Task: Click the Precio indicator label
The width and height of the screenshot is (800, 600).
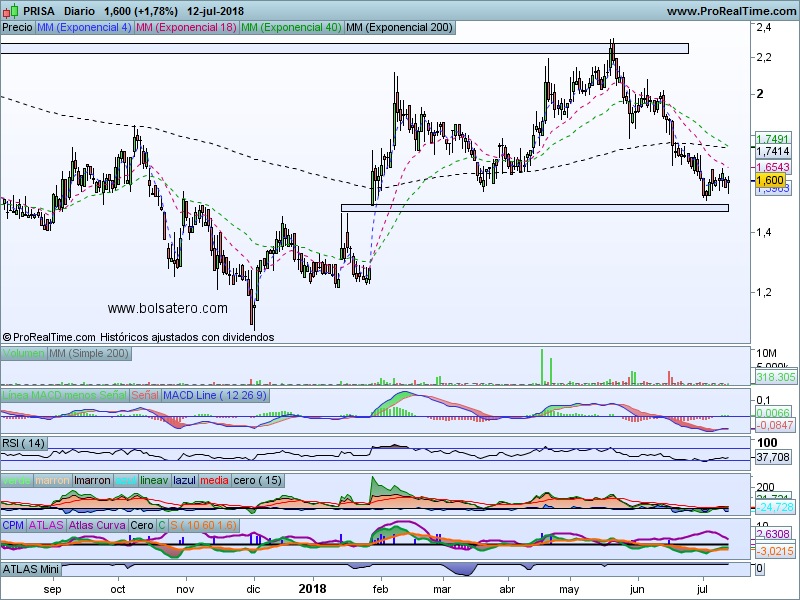Action: (17, 28)
